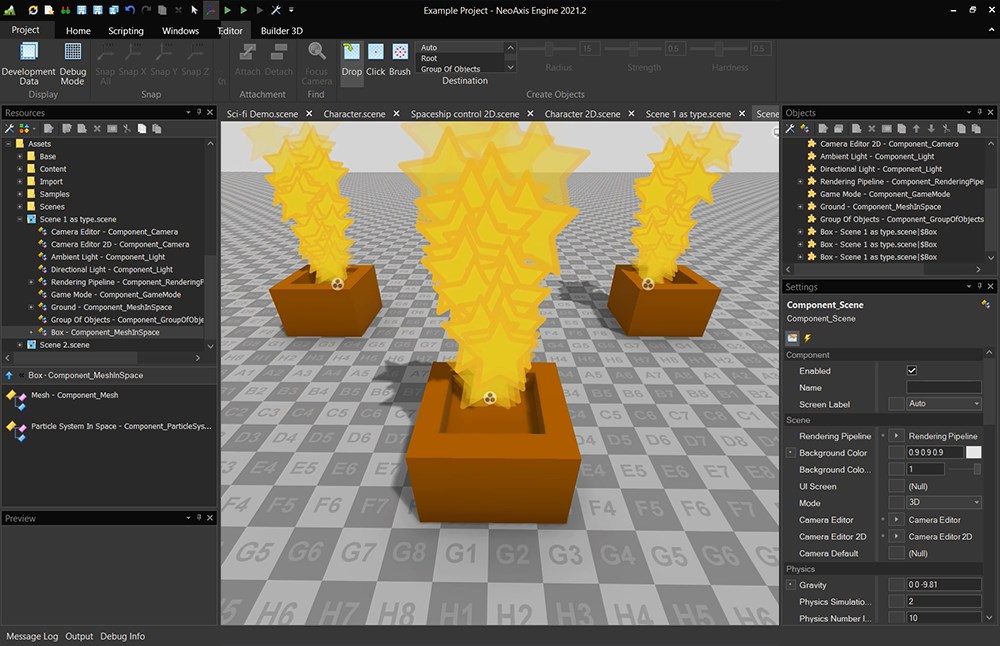Expand the Background Color property
This screenshot has height=646, width=1000.
click(x=790, y=453)
